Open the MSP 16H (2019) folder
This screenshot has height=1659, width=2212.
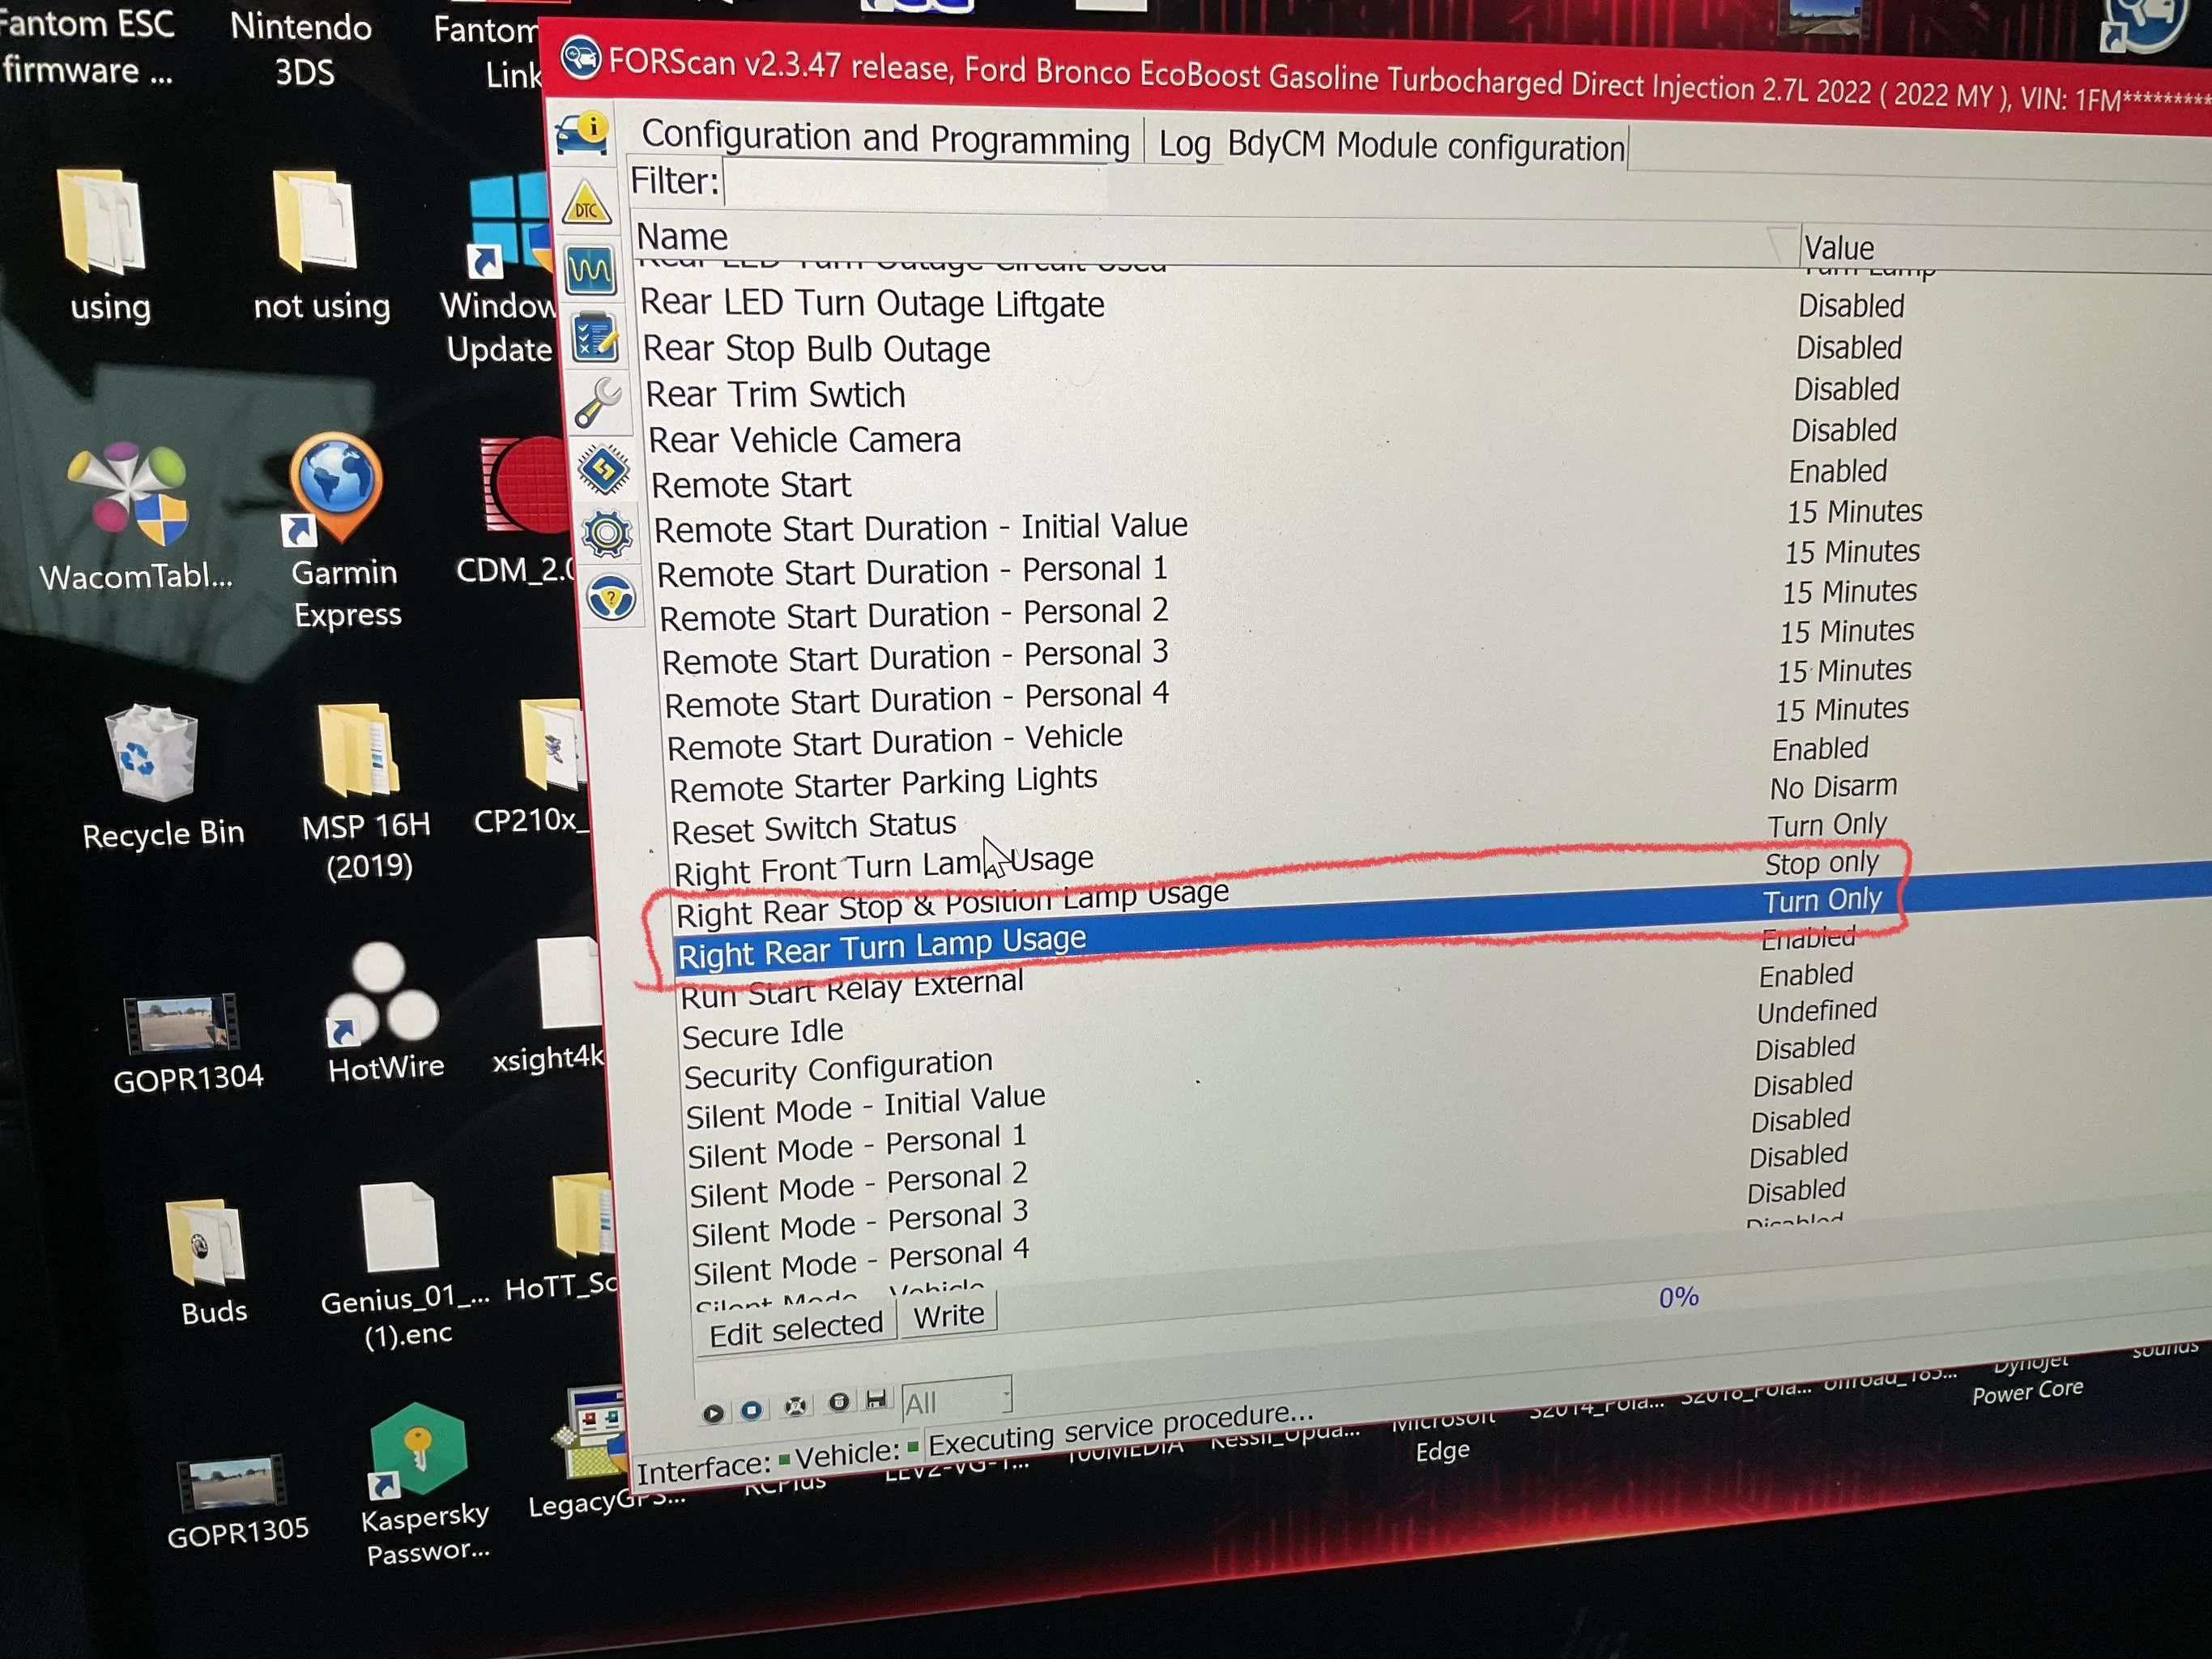click(x=365, y=791)
